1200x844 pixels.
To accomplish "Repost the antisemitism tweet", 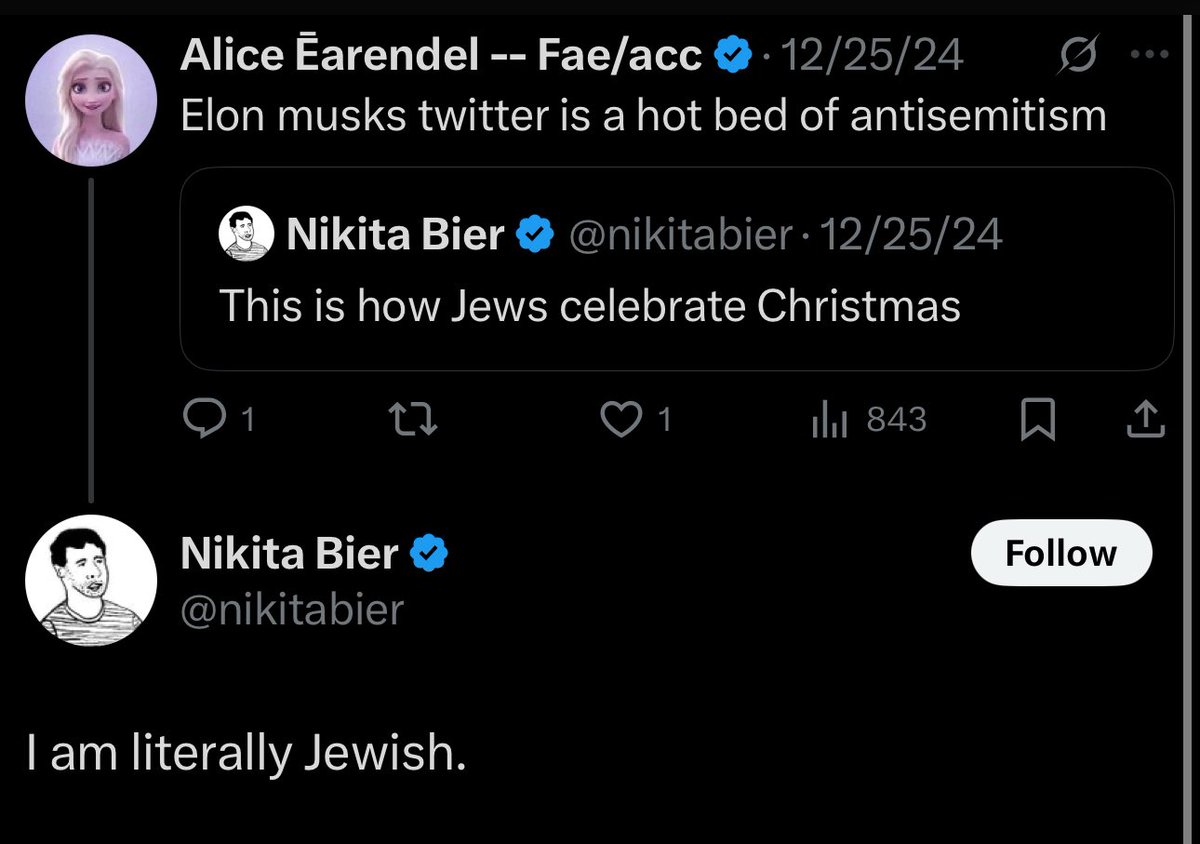I will 411,421.
